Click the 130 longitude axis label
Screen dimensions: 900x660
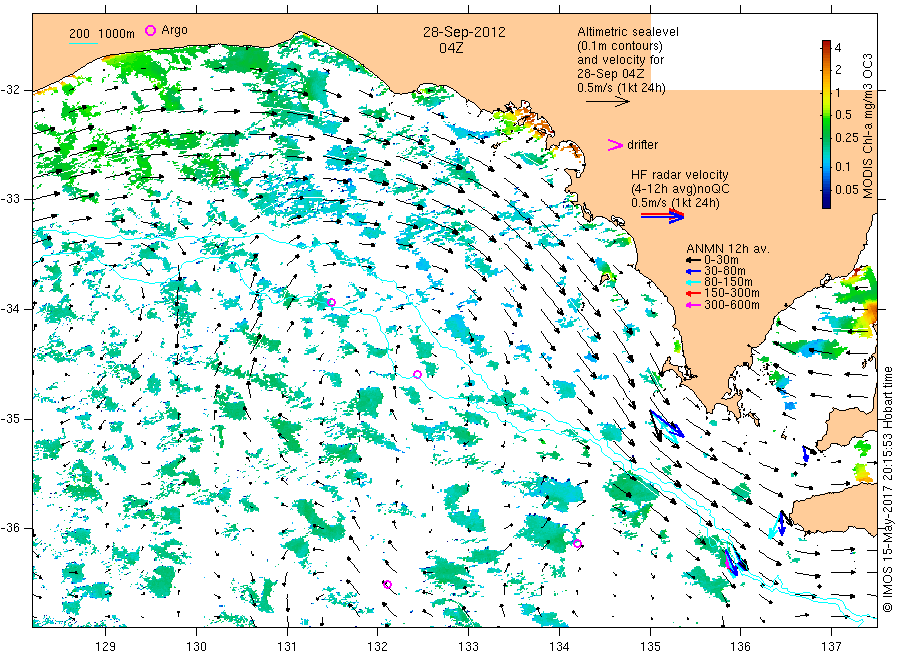(196, 647)
